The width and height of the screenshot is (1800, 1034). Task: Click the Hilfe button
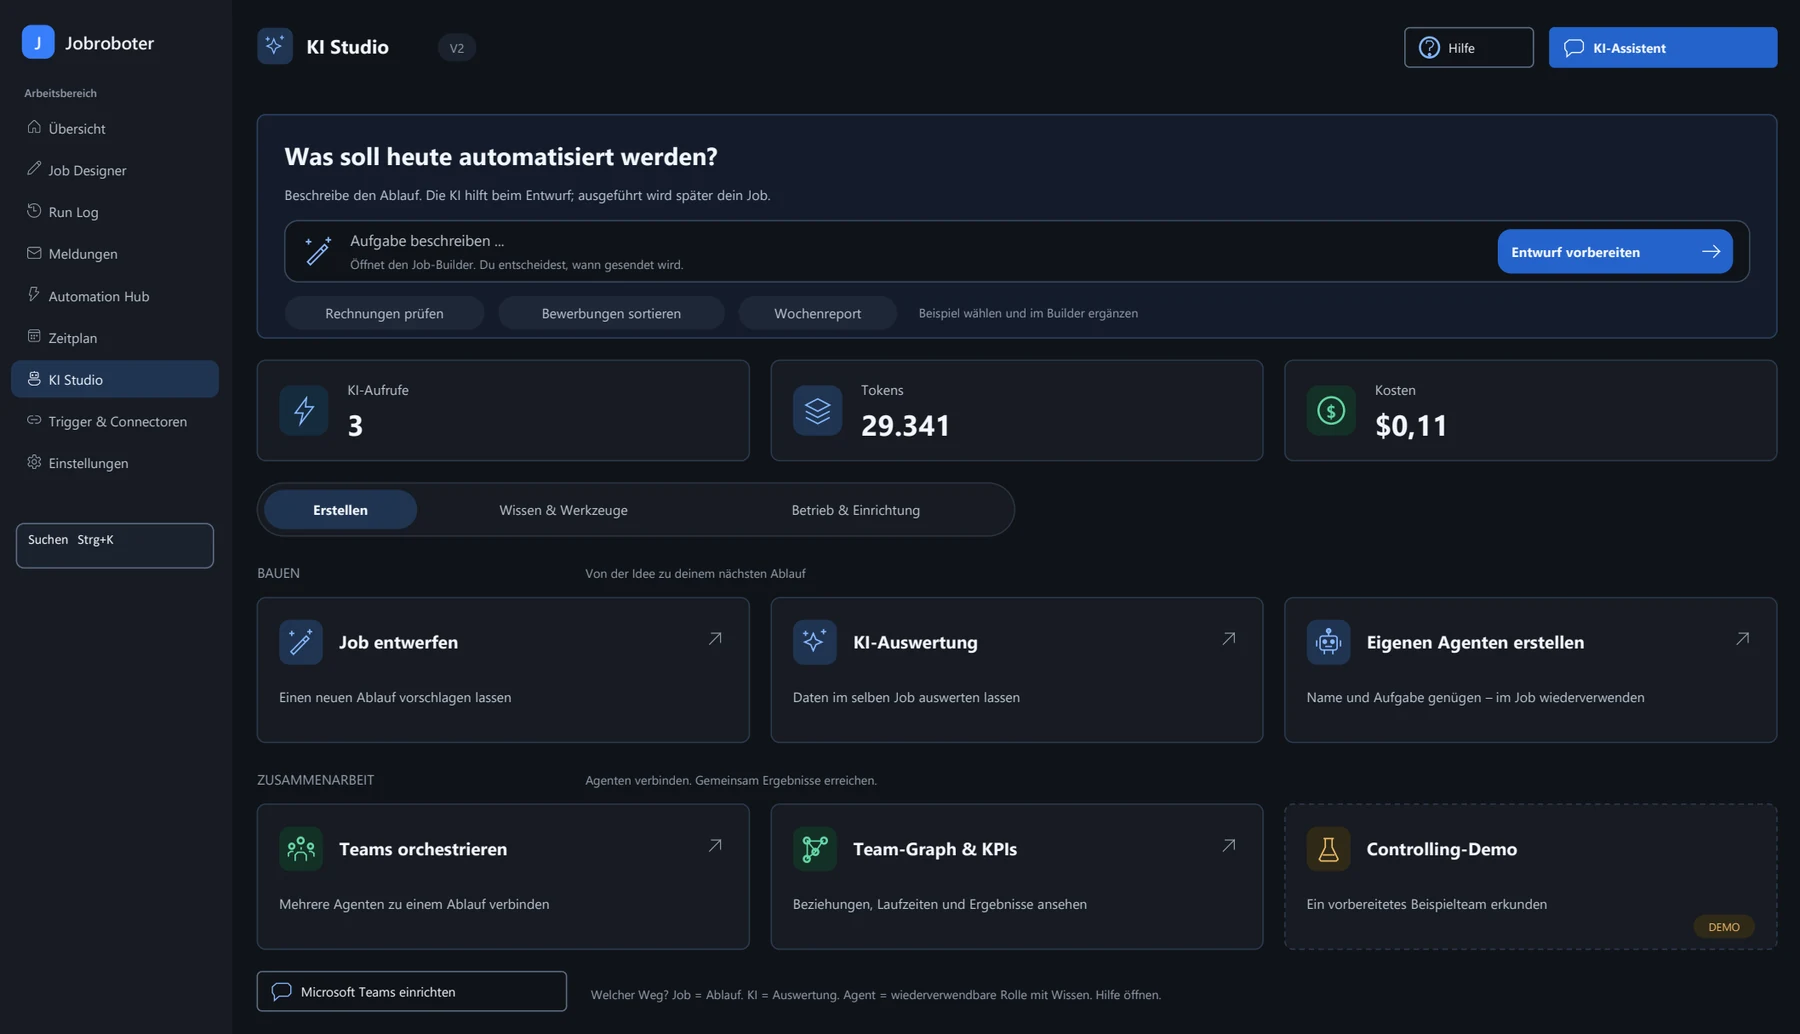(x=1469, y=47)
